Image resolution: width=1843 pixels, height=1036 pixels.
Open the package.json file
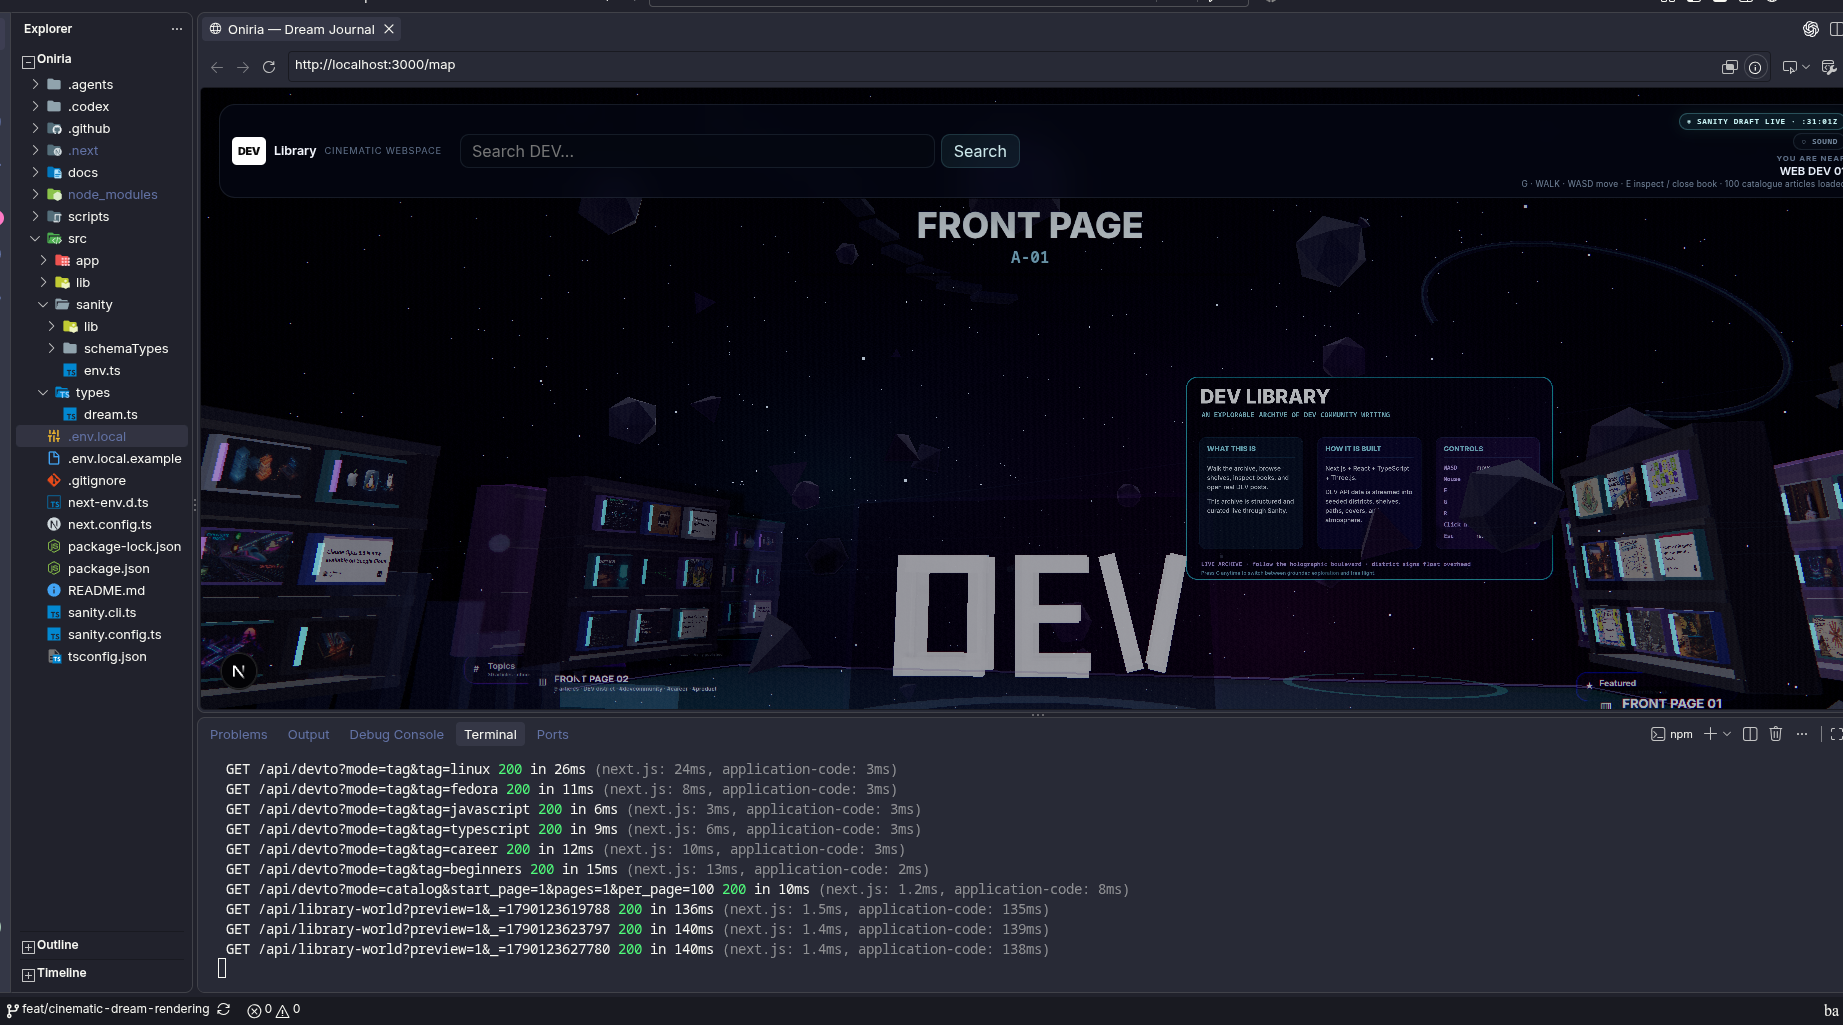pyautogui.click(x=108, y=569)
